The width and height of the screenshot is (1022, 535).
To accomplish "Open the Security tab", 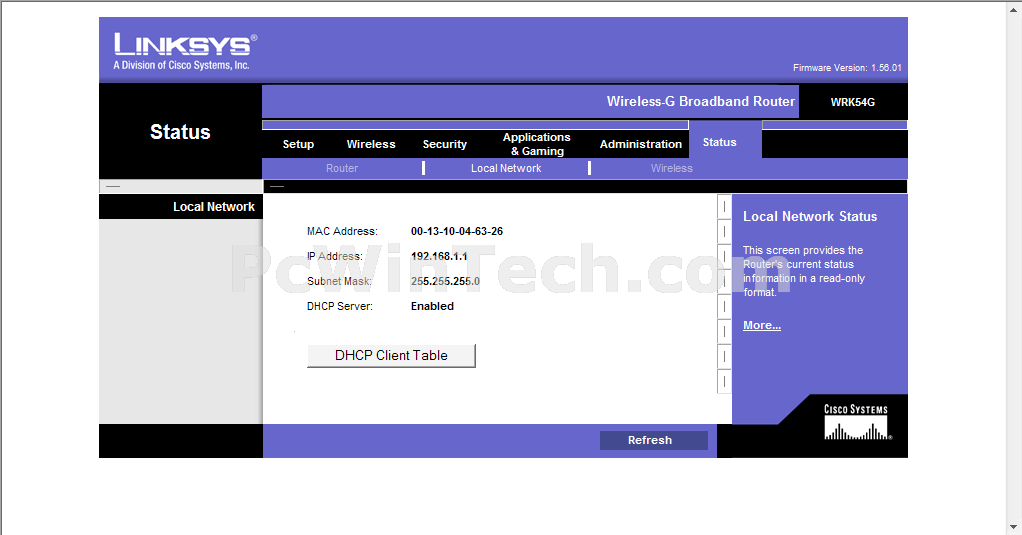I will [x=445, y=144].
